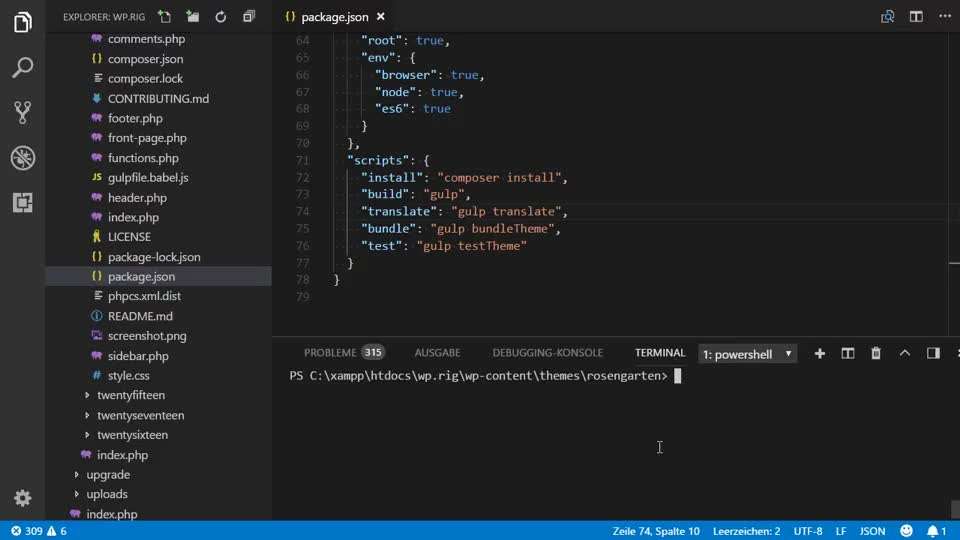
Task: Expand the twentyfifteen folder
Action: coord(130,395)
